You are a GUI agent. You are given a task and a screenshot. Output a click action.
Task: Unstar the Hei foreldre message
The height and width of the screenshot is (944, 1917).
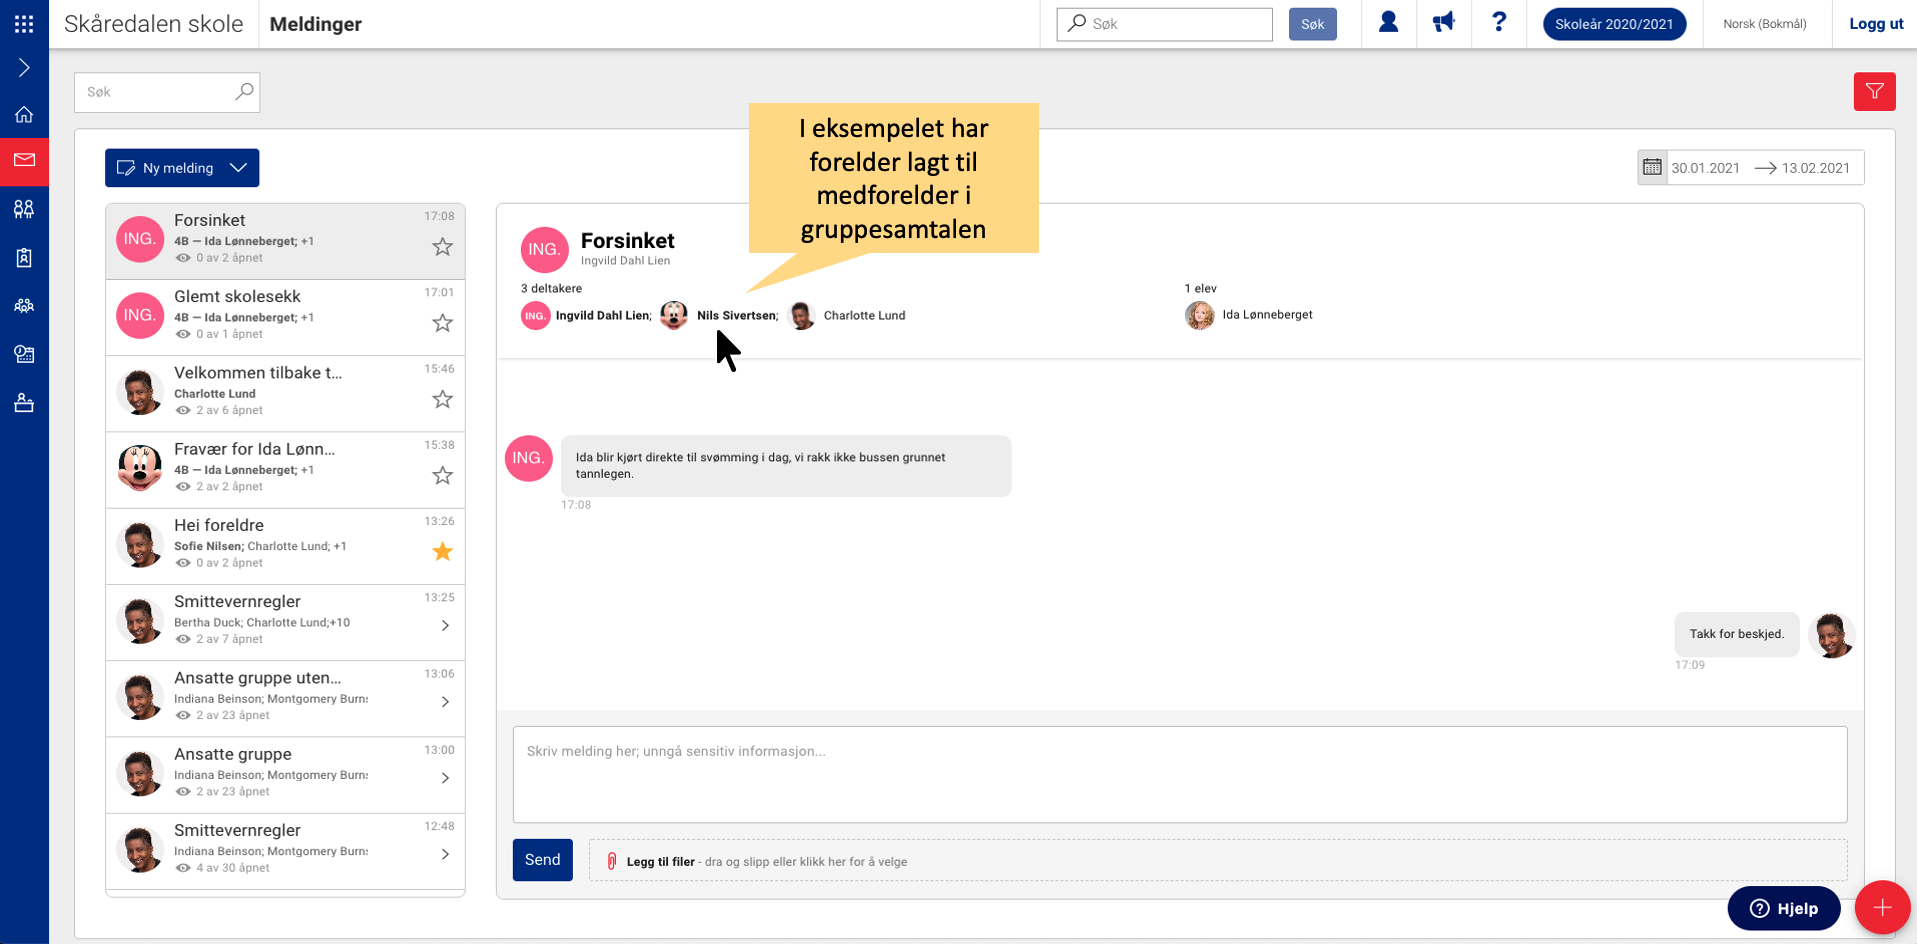pyautogui.click(x=442, y=552)
